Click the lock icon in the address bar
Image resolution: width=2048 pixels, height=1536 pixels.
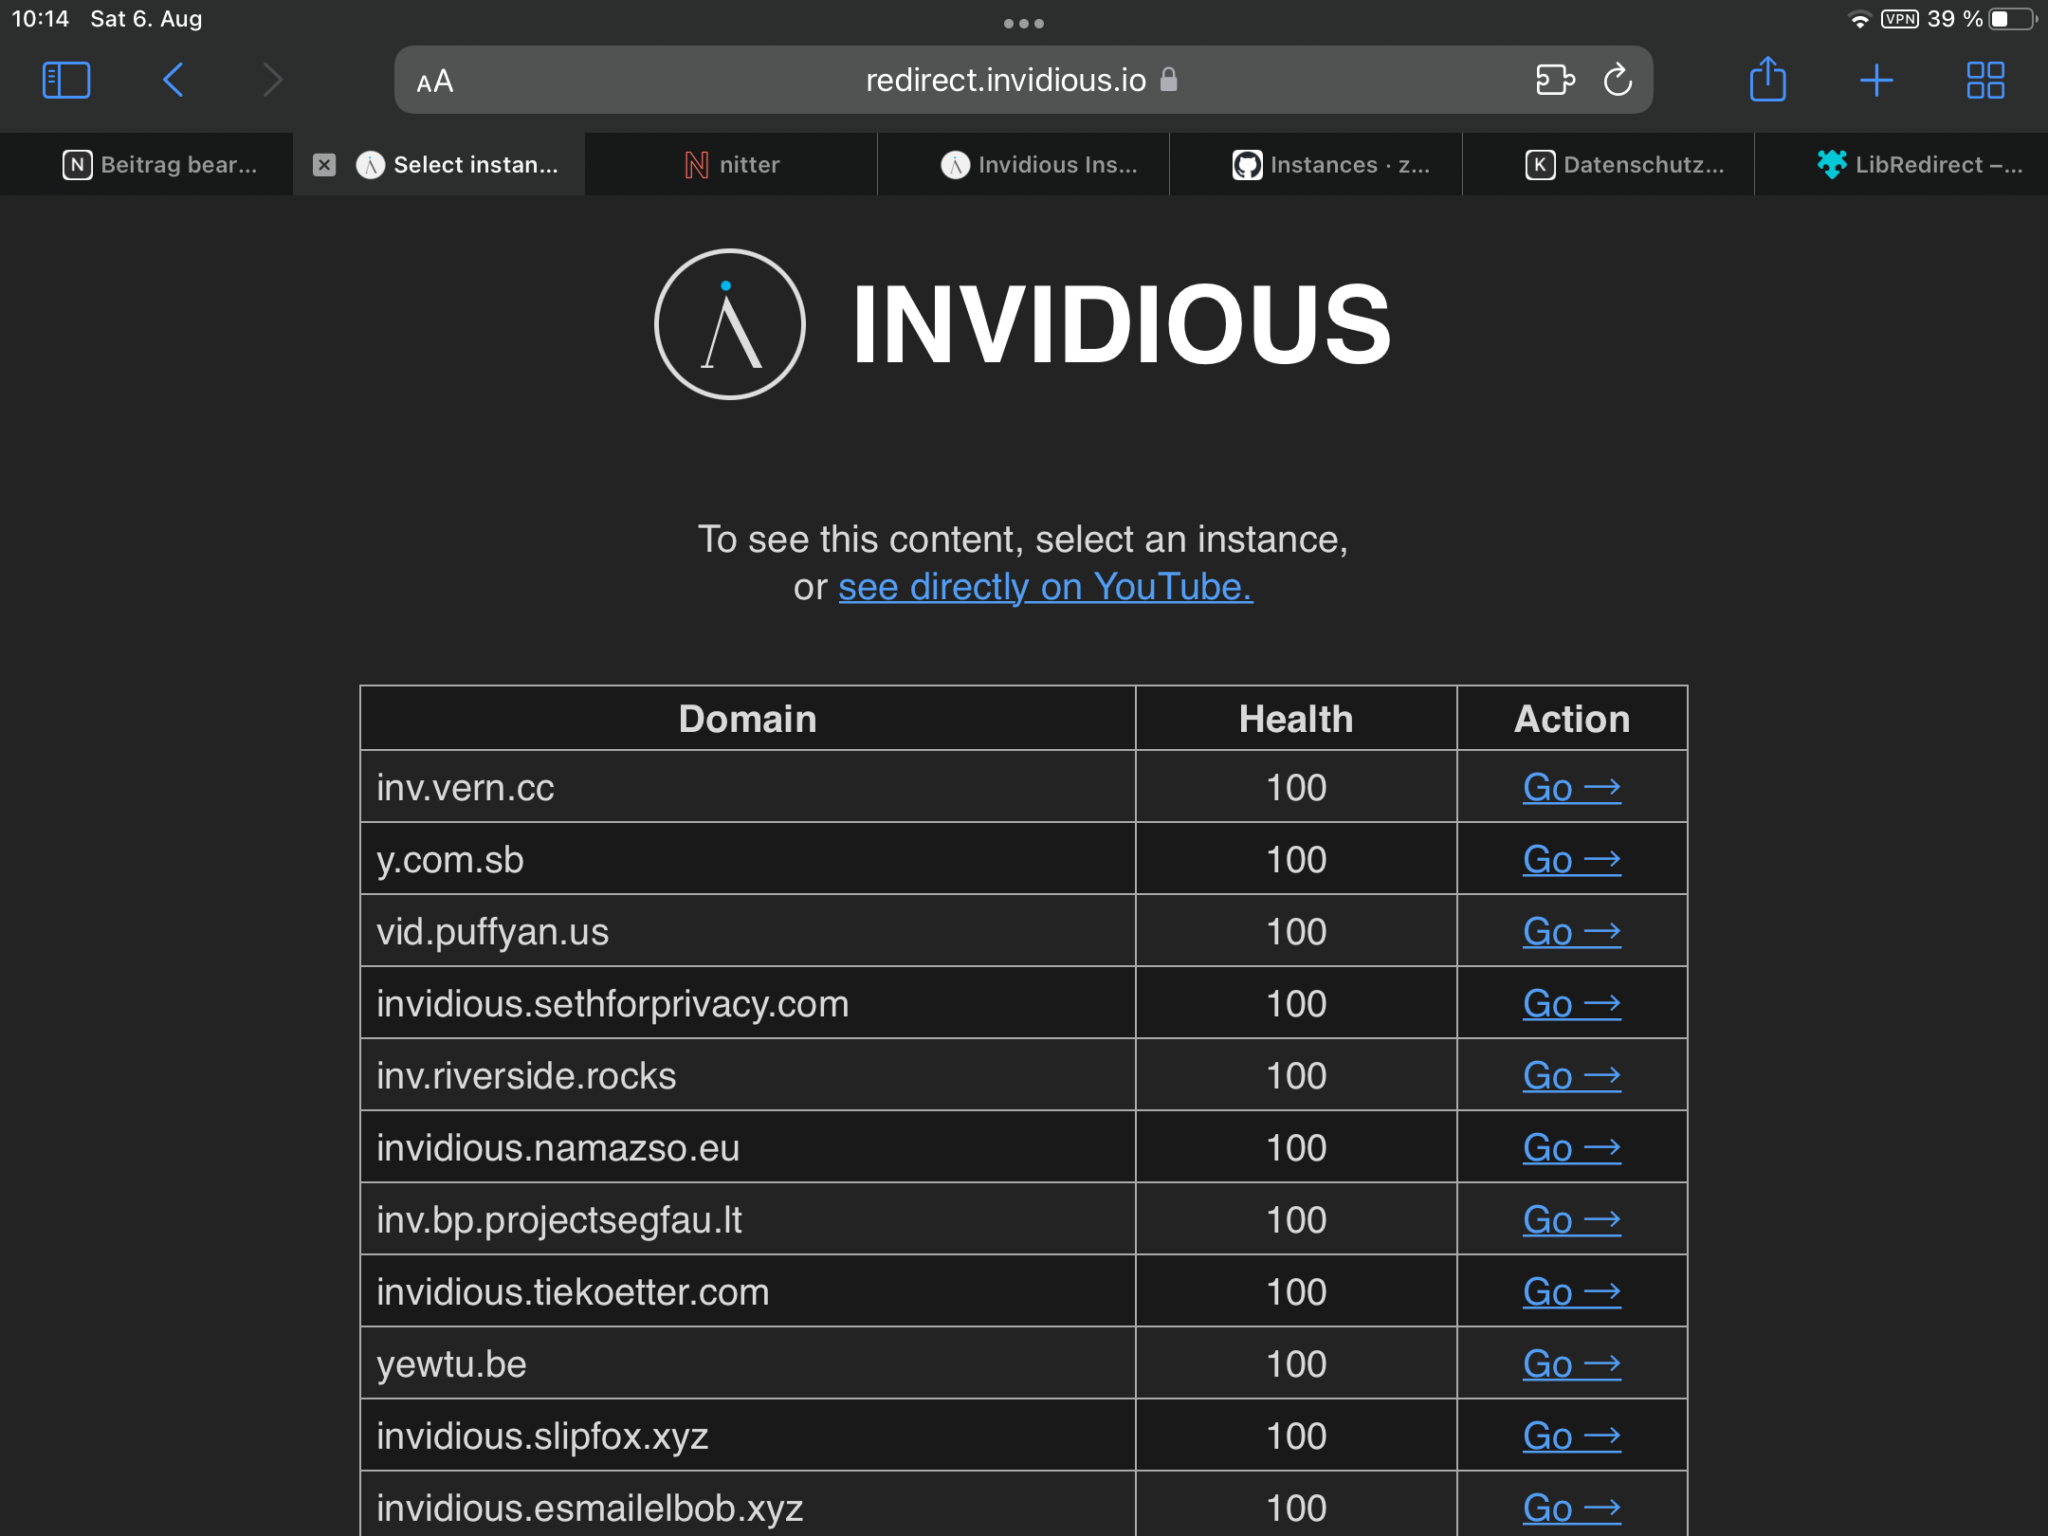click(1167, 80)
